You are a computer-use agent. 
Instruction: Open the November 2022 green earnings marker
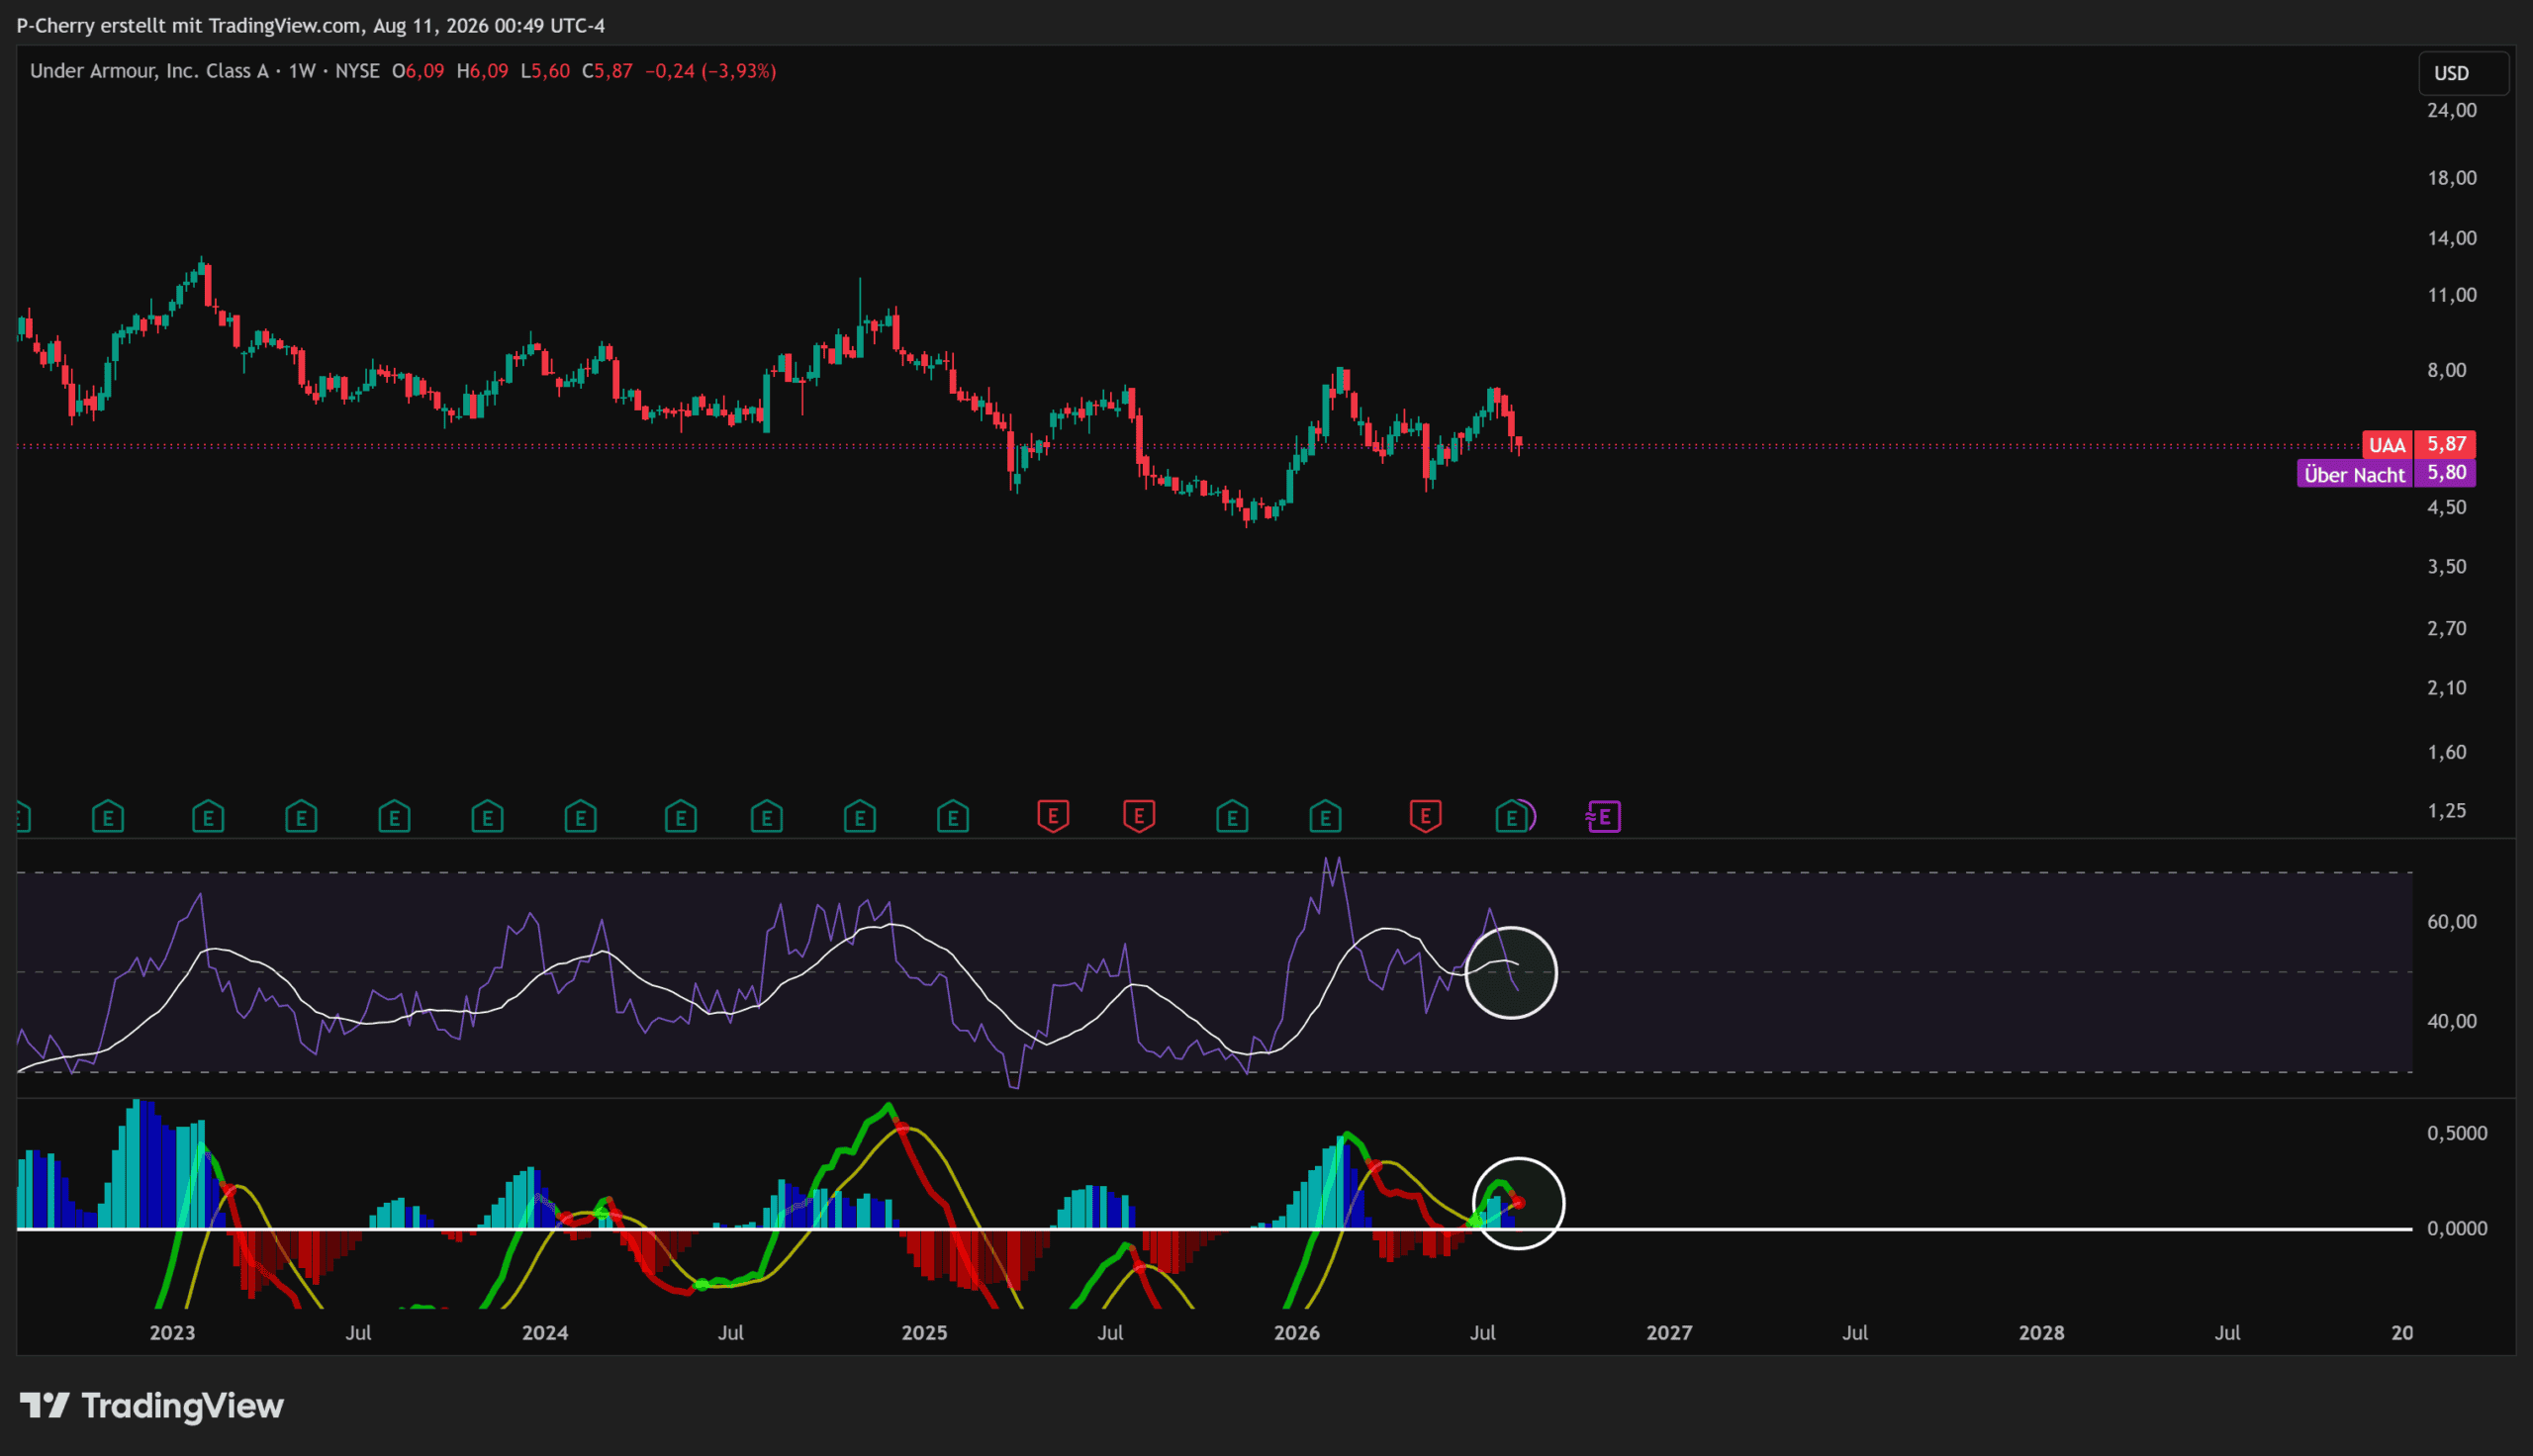click(108, 817)
